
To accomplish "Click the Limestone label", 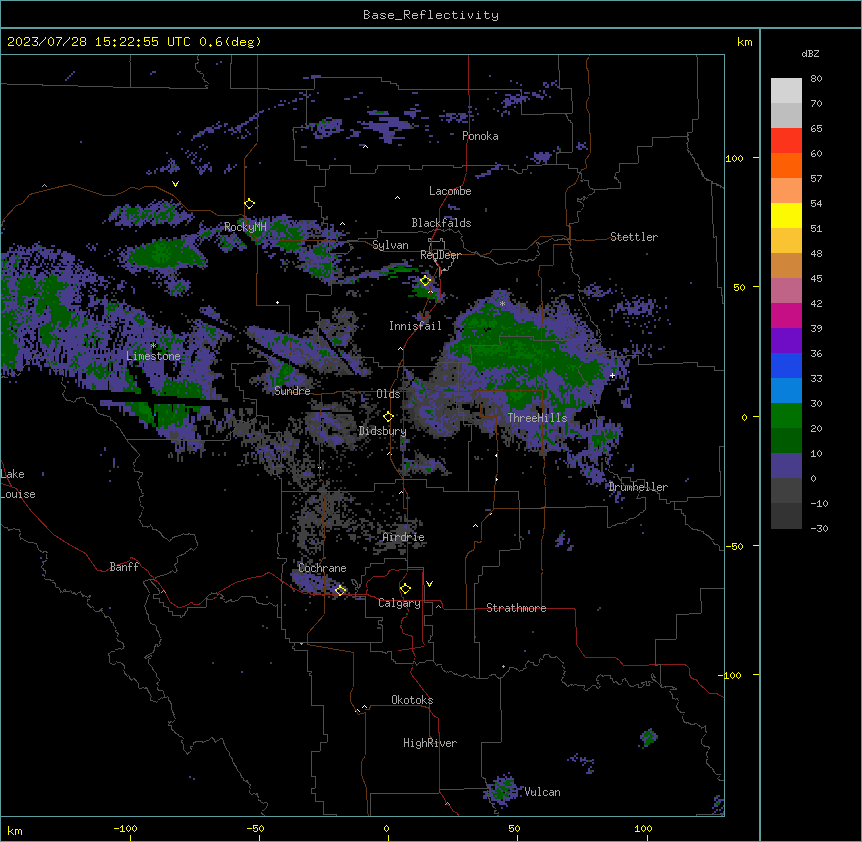I will tap(153, 356).
